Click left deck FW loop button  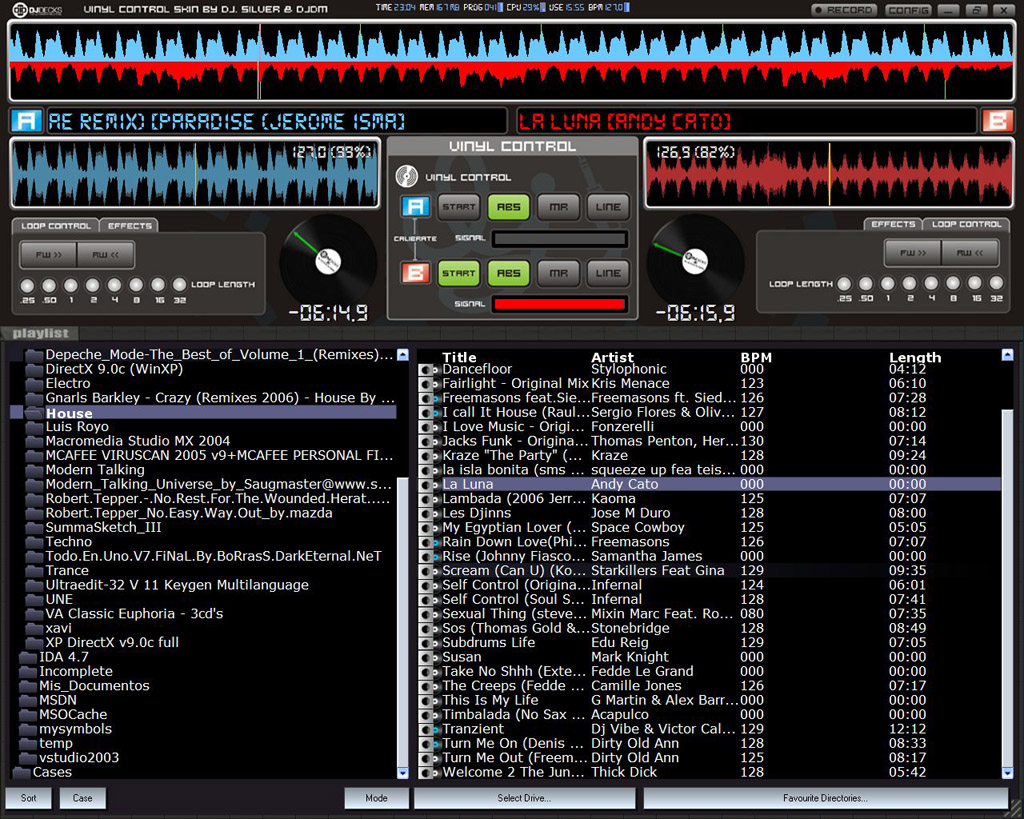[x=48, y=255]
